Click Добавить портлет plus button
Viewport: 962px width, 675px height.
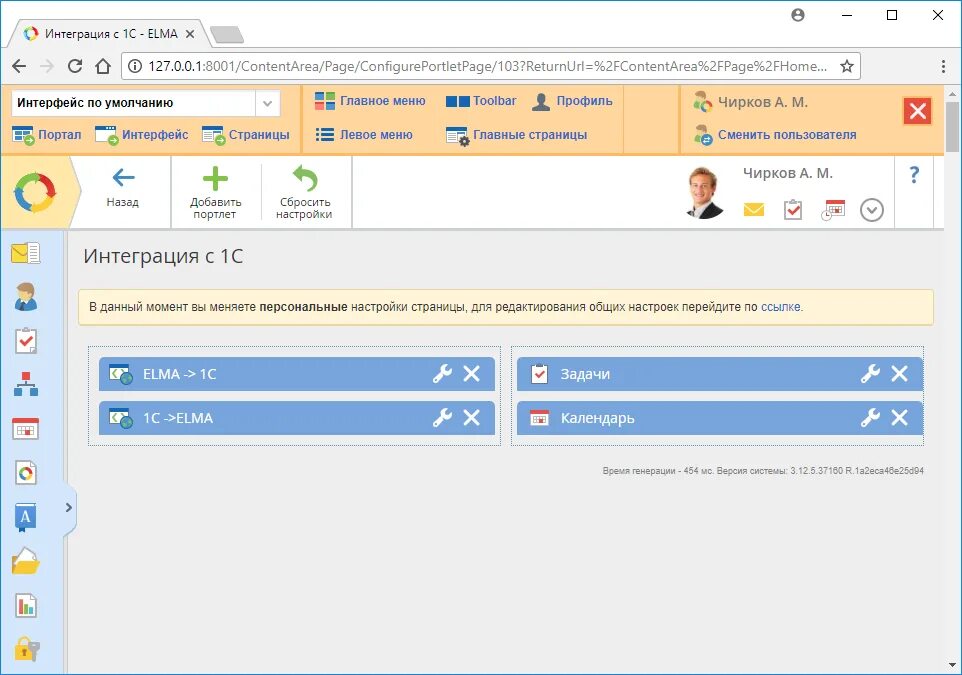tap(215, 193)
